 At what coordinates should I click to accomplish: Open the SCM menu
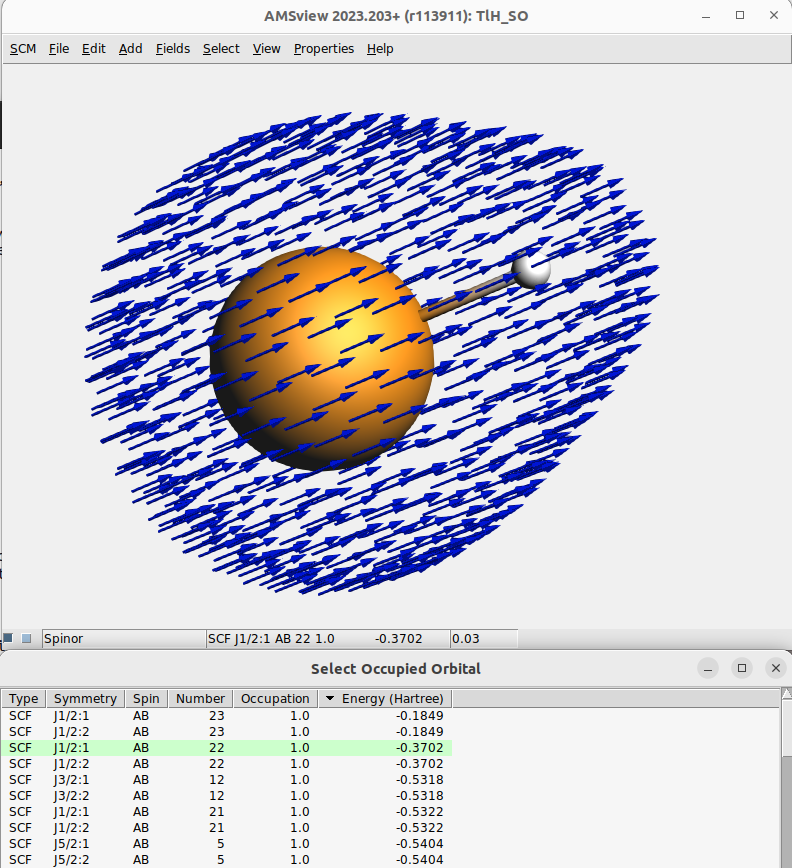(23, 48)
